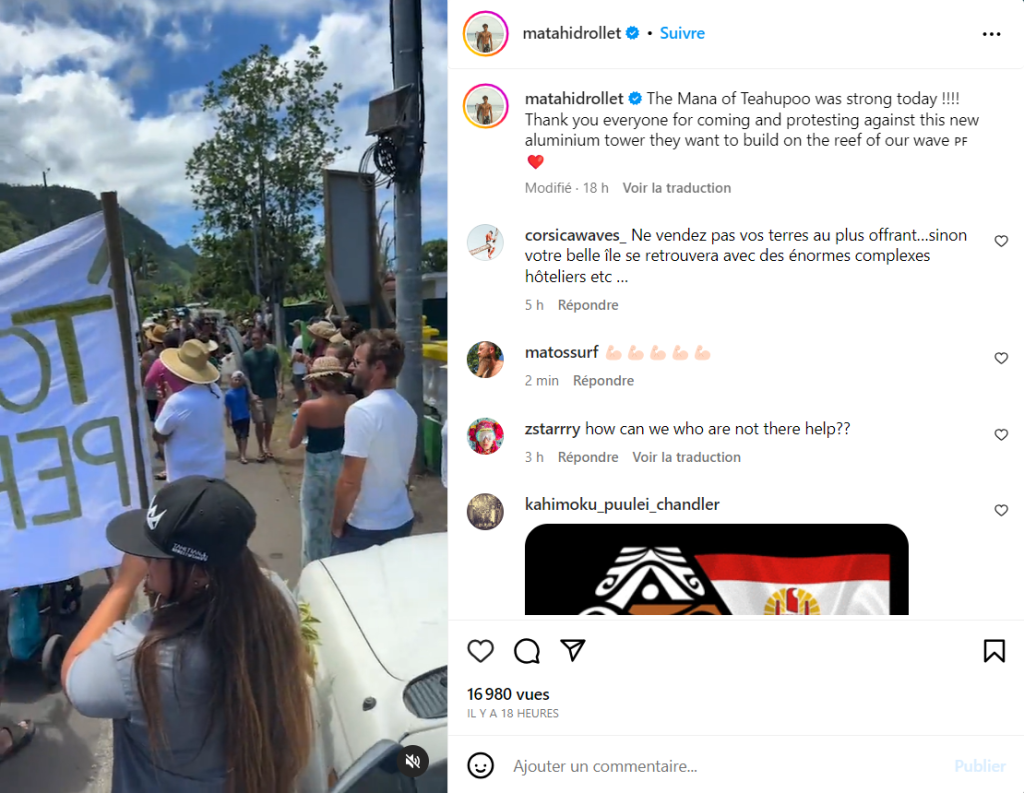Share post via paper plane icon

point(573,650)
